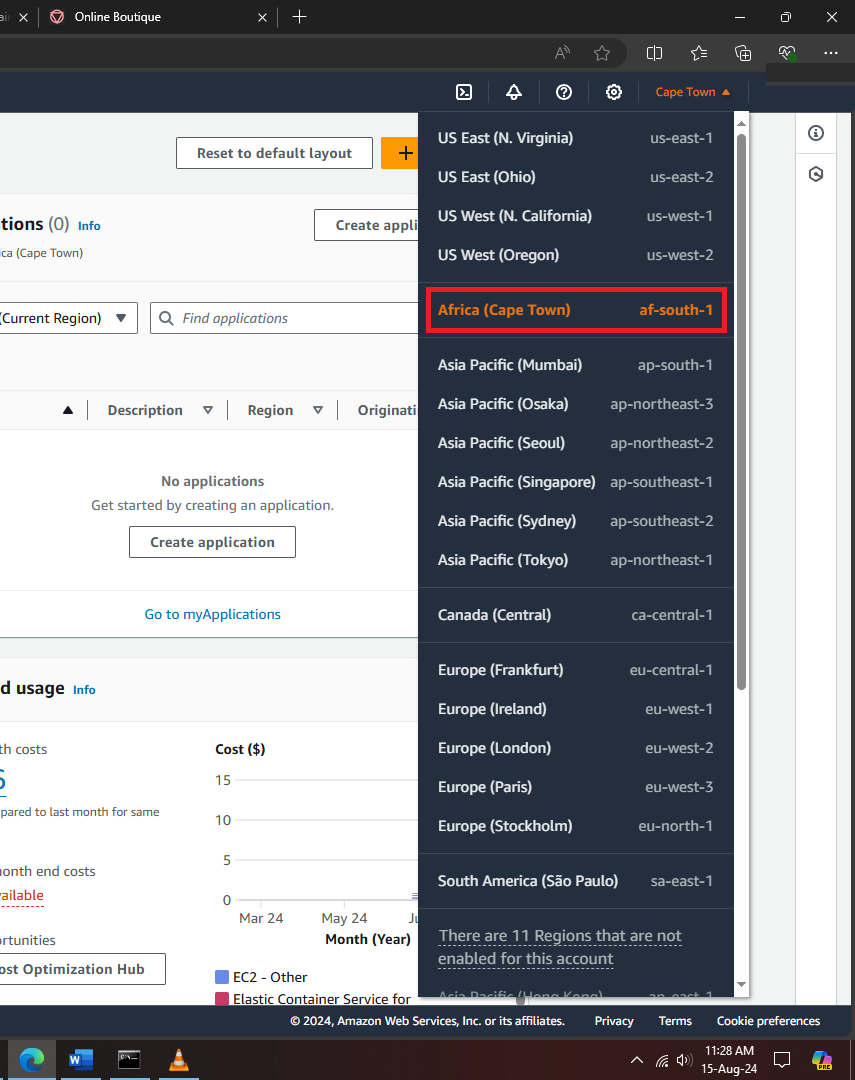Click the region list scrollbar thumb
Image resolution: width=855 pixels, height=1080 pixels.
[741, 411]
